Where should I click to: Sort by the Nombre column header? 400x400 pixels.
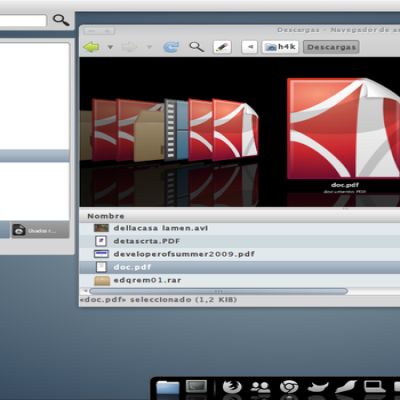[106, 216]
